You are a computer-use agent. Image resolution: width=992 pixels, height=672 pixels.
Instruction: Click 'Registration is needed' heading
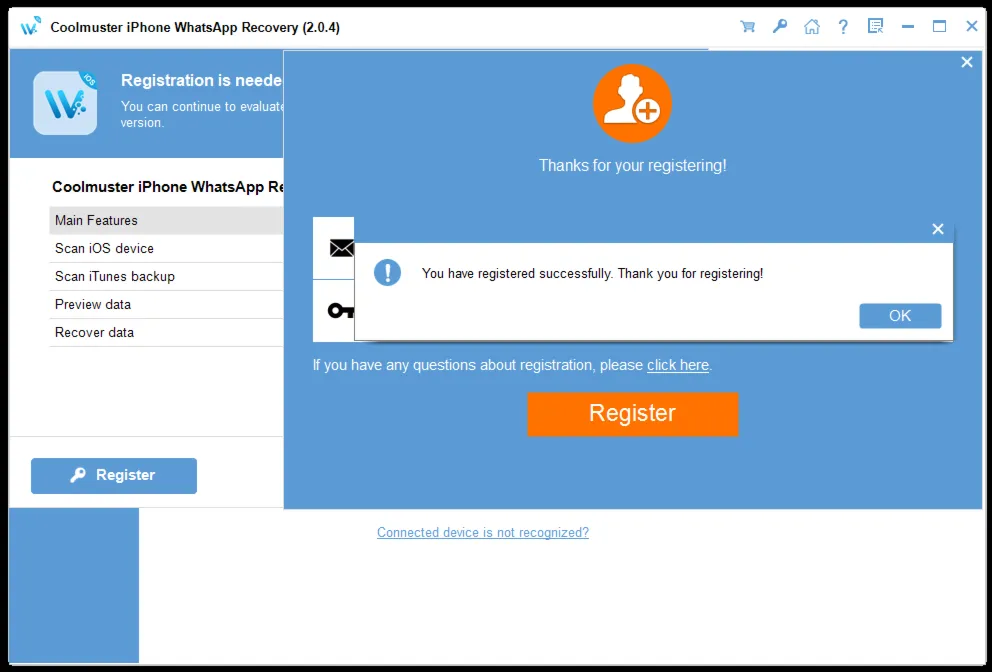[x=201, y=80]
